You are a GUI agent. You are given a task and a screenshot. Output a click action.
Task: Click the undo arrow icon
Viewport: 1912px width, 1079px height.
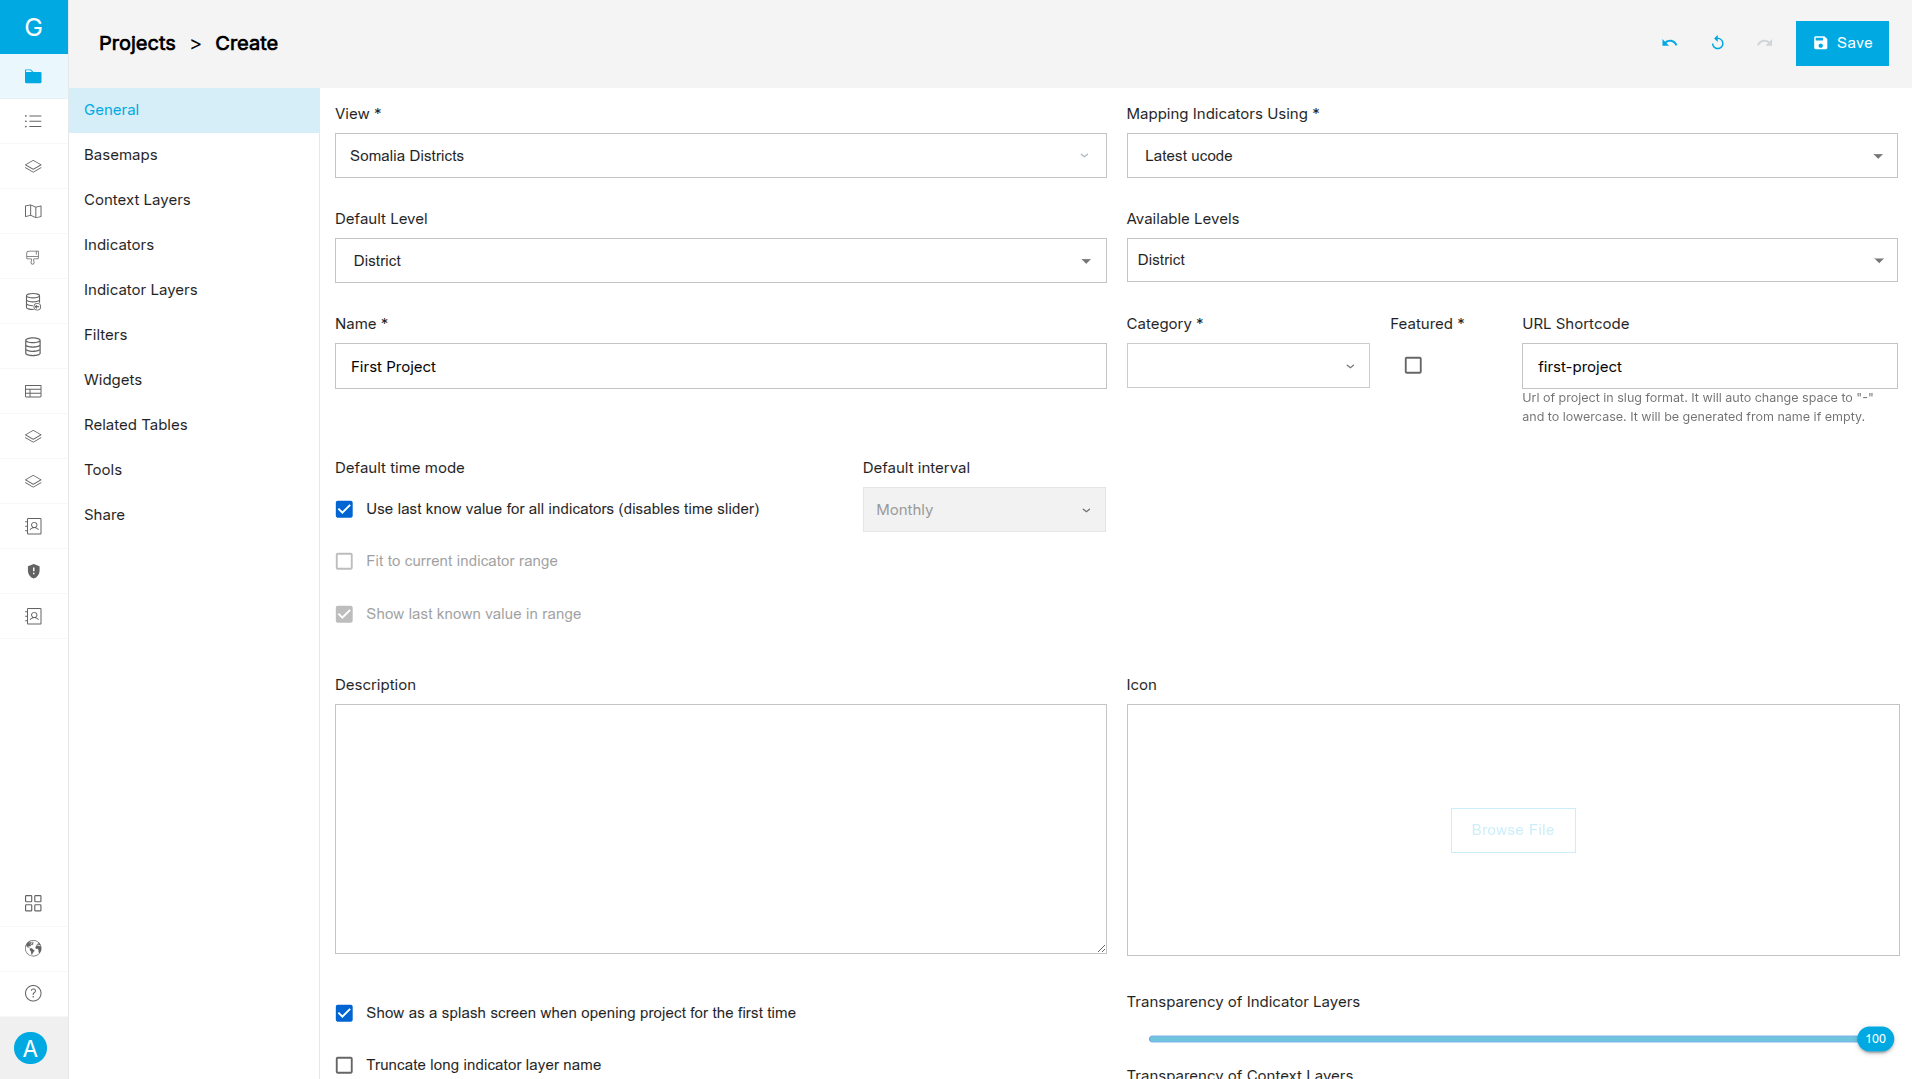[x=1669, y=43]
